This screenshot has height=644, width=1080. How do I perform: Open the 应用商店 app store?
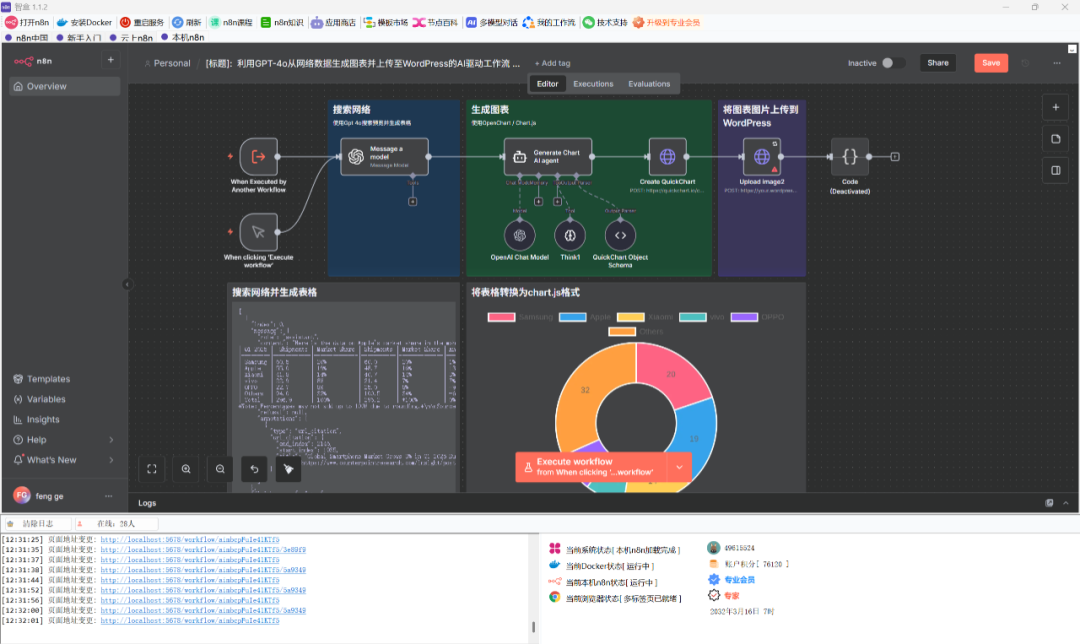[333, 23]
